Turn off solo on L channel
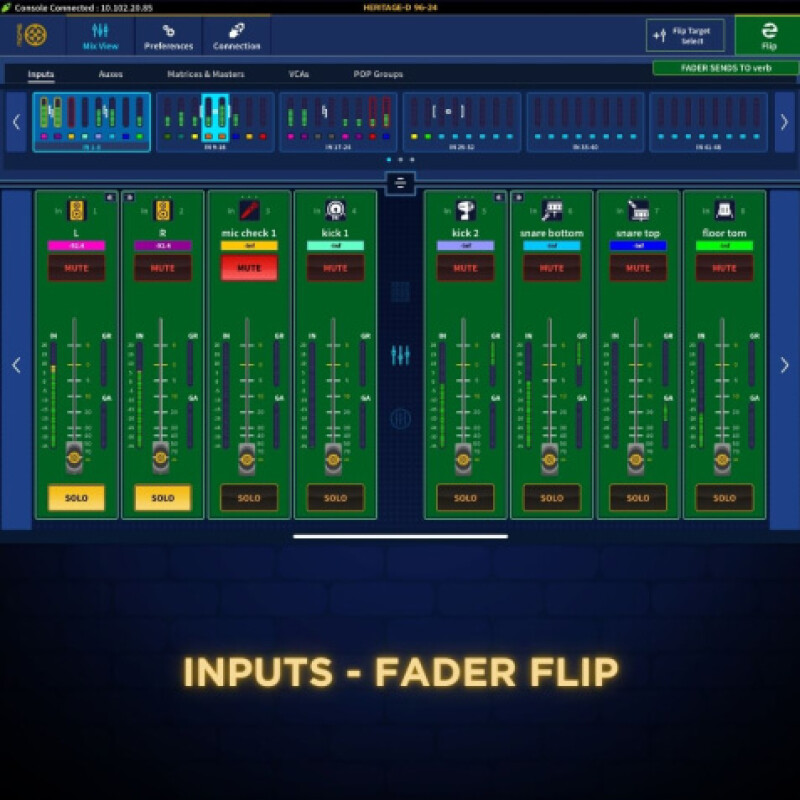Viewport: 800px width, 800px height. point(77,497)
